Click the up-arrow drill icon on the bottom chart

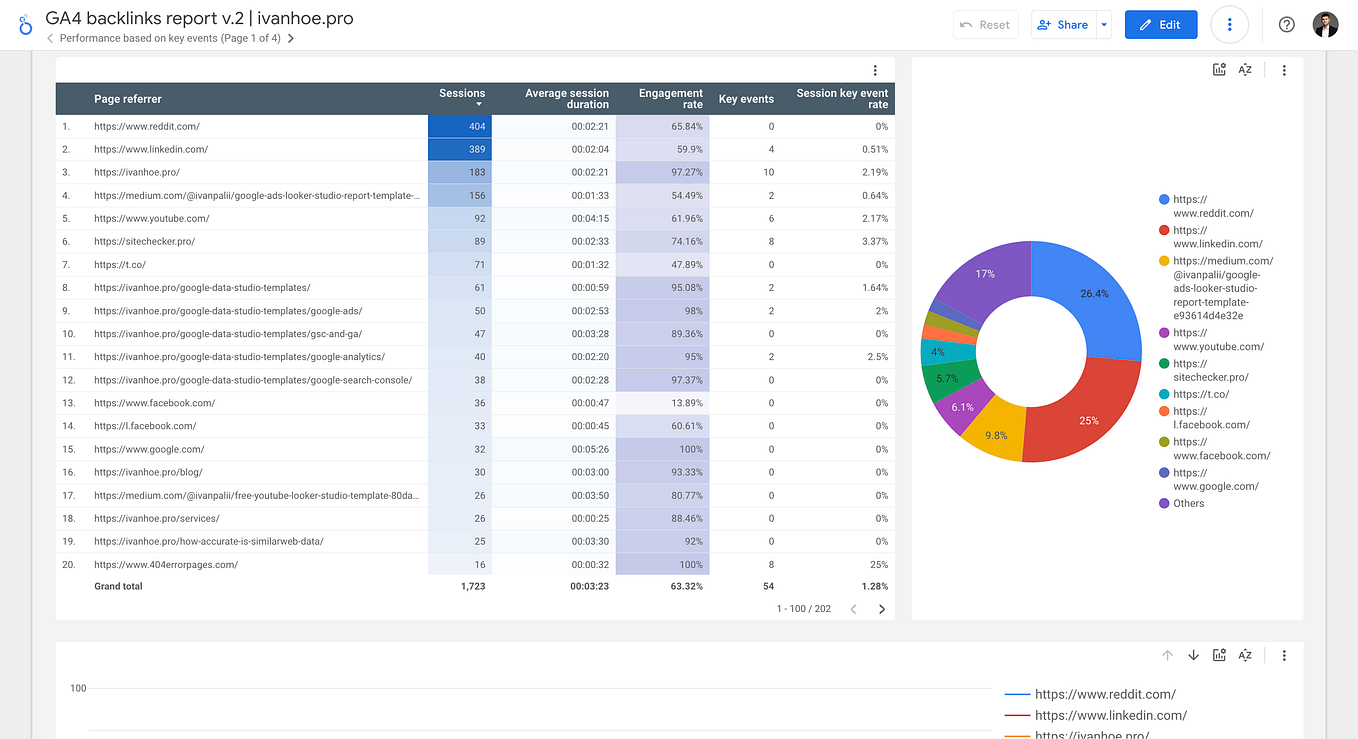1168,655
